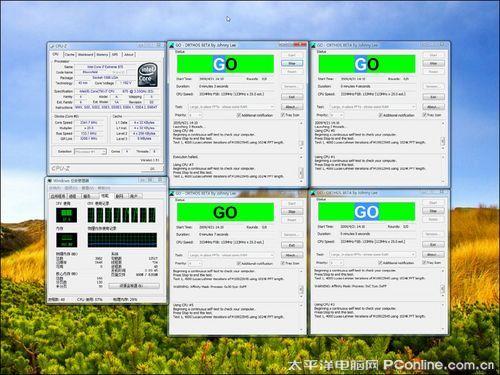
Task: Click Exit in upper-right ORTHOS window
Action: click(x=434, y=97)
